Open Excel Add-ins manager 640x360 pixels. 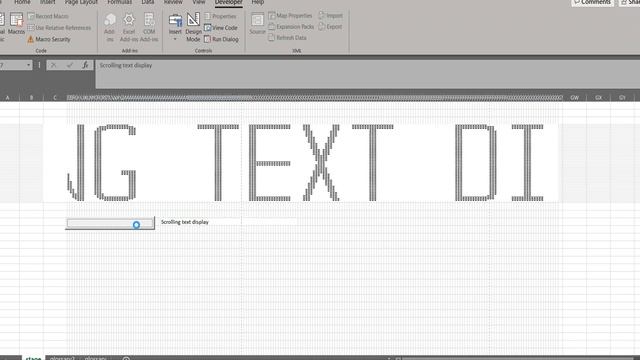[129, 28]
